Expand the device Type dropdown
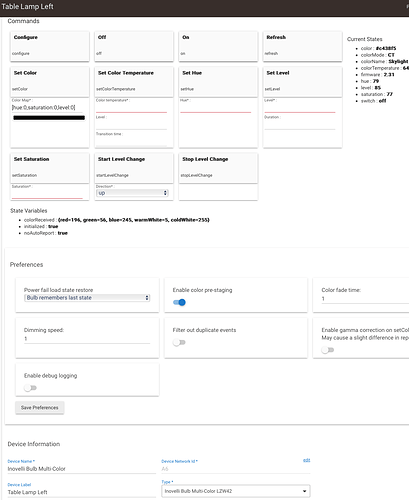409x500 pixels. (236, 491)
